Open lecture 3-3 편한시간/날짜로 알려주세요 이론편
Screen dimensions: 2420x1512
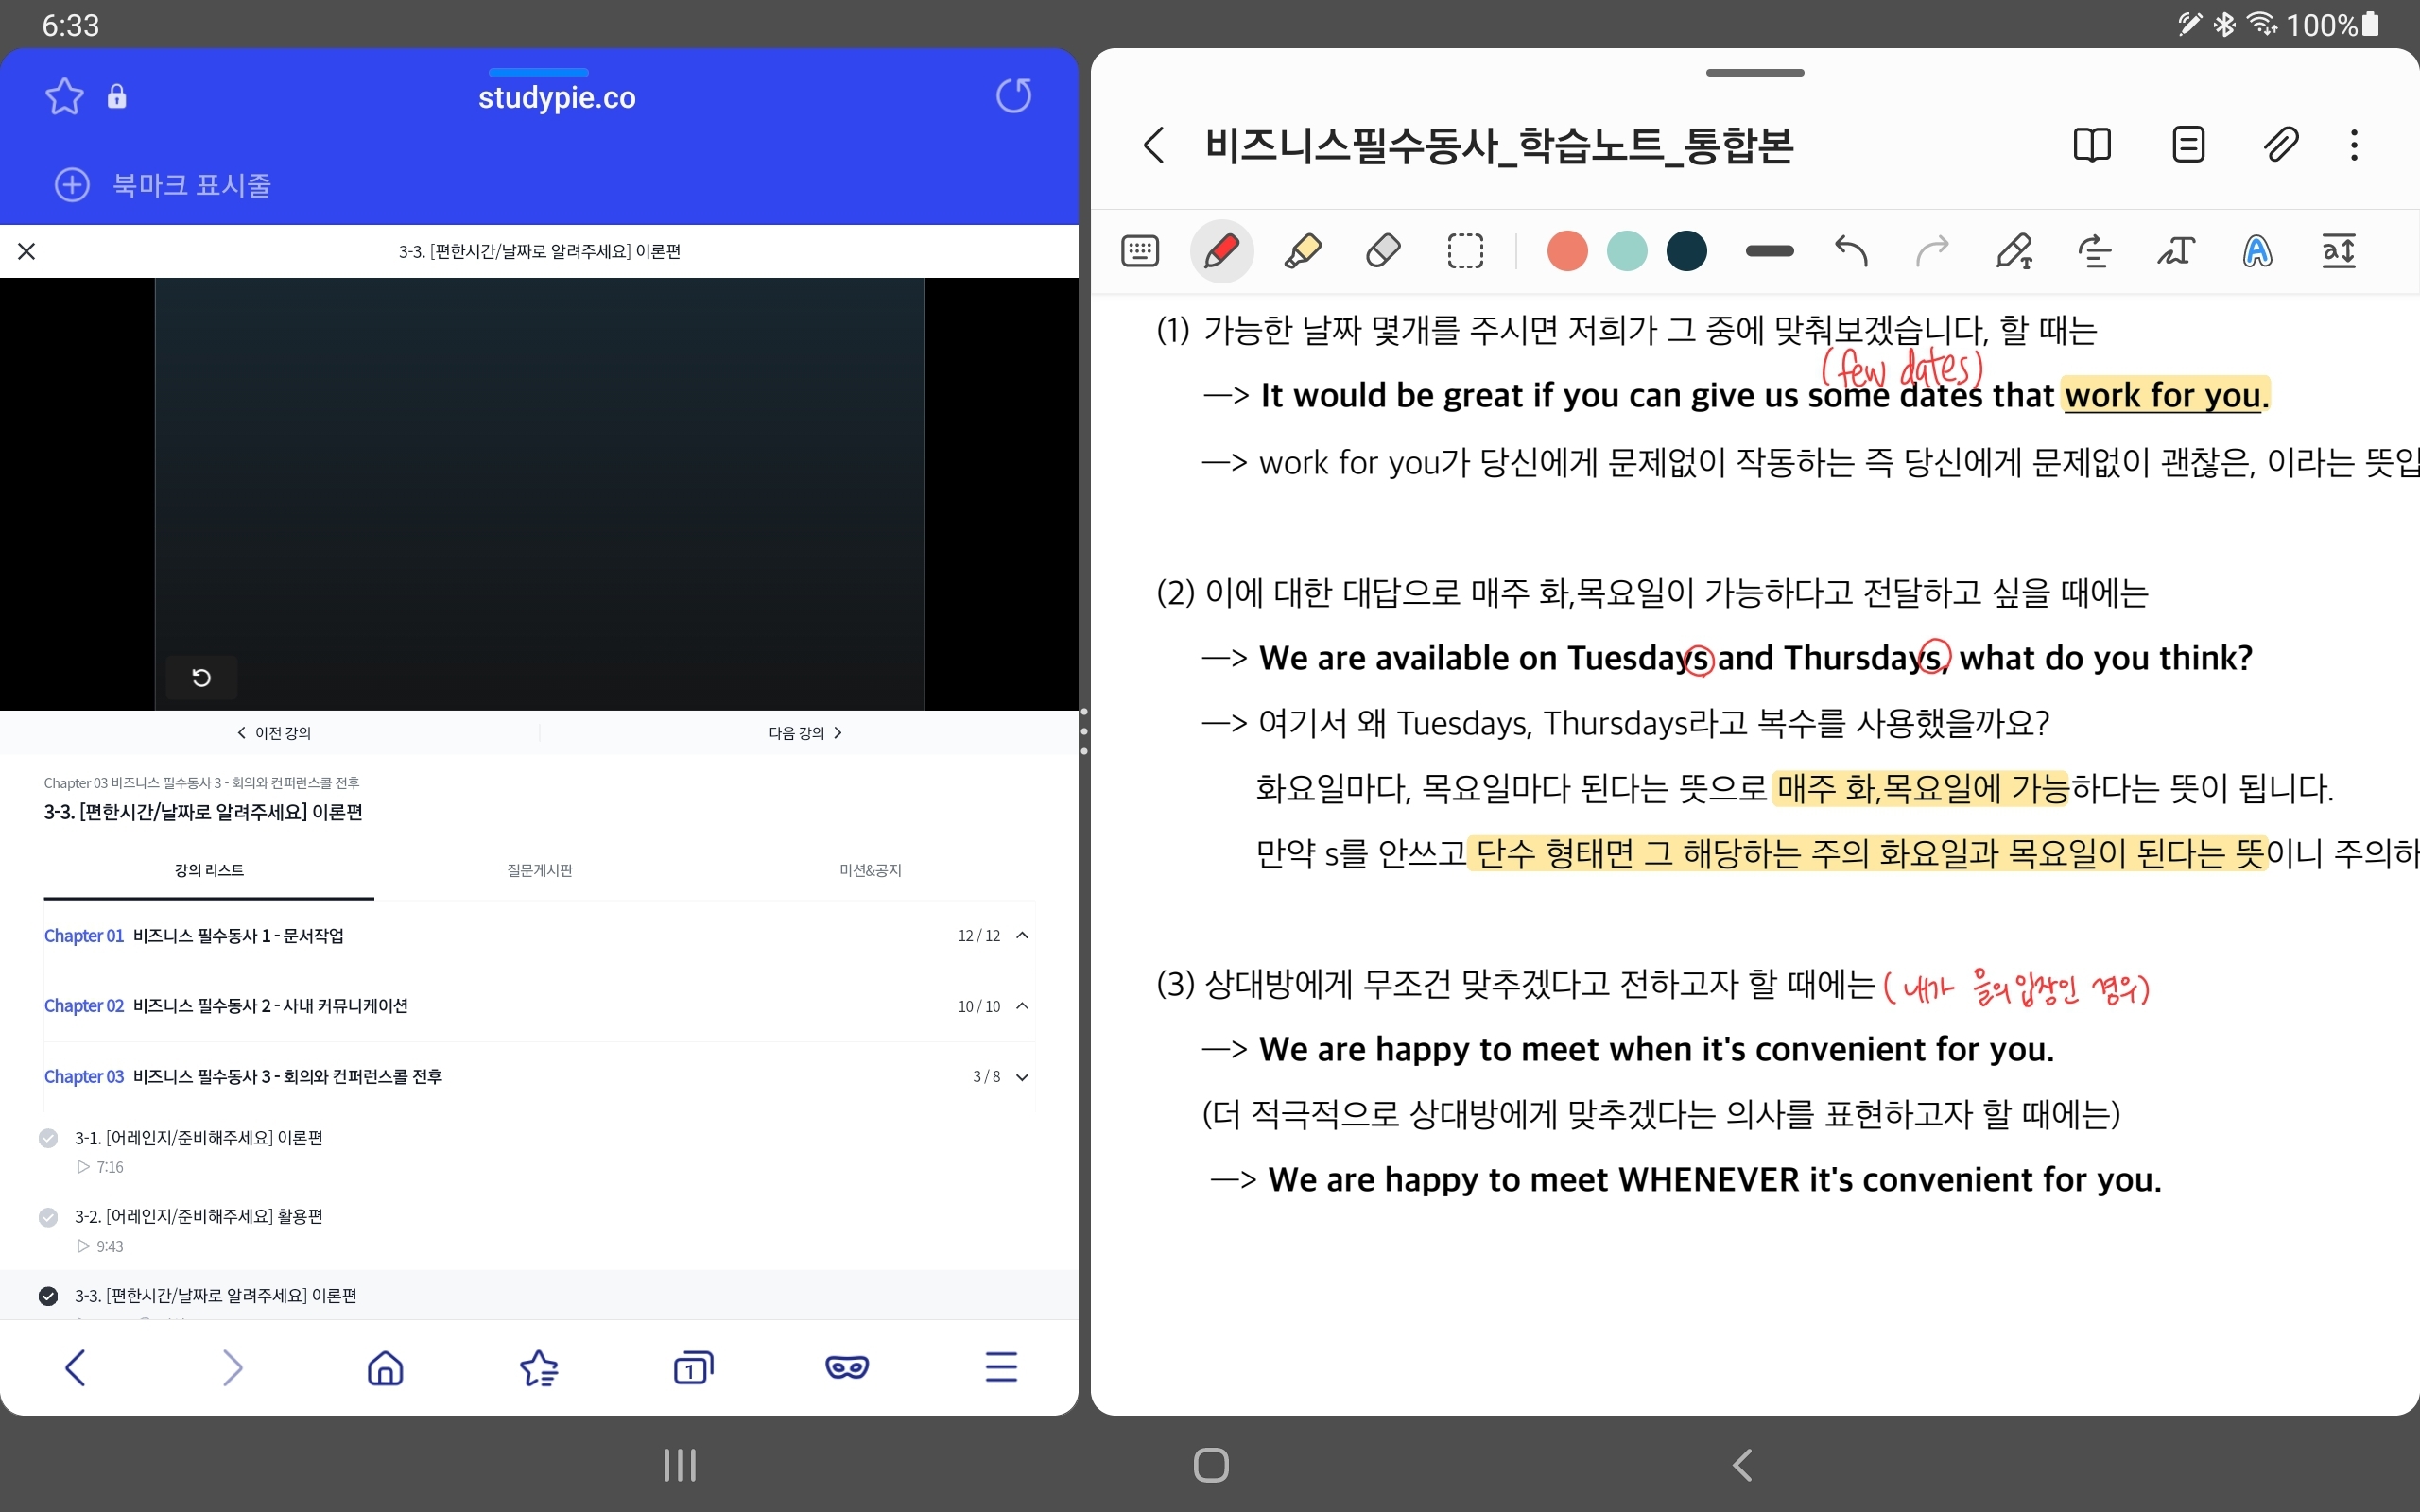tap(216, 1296)
